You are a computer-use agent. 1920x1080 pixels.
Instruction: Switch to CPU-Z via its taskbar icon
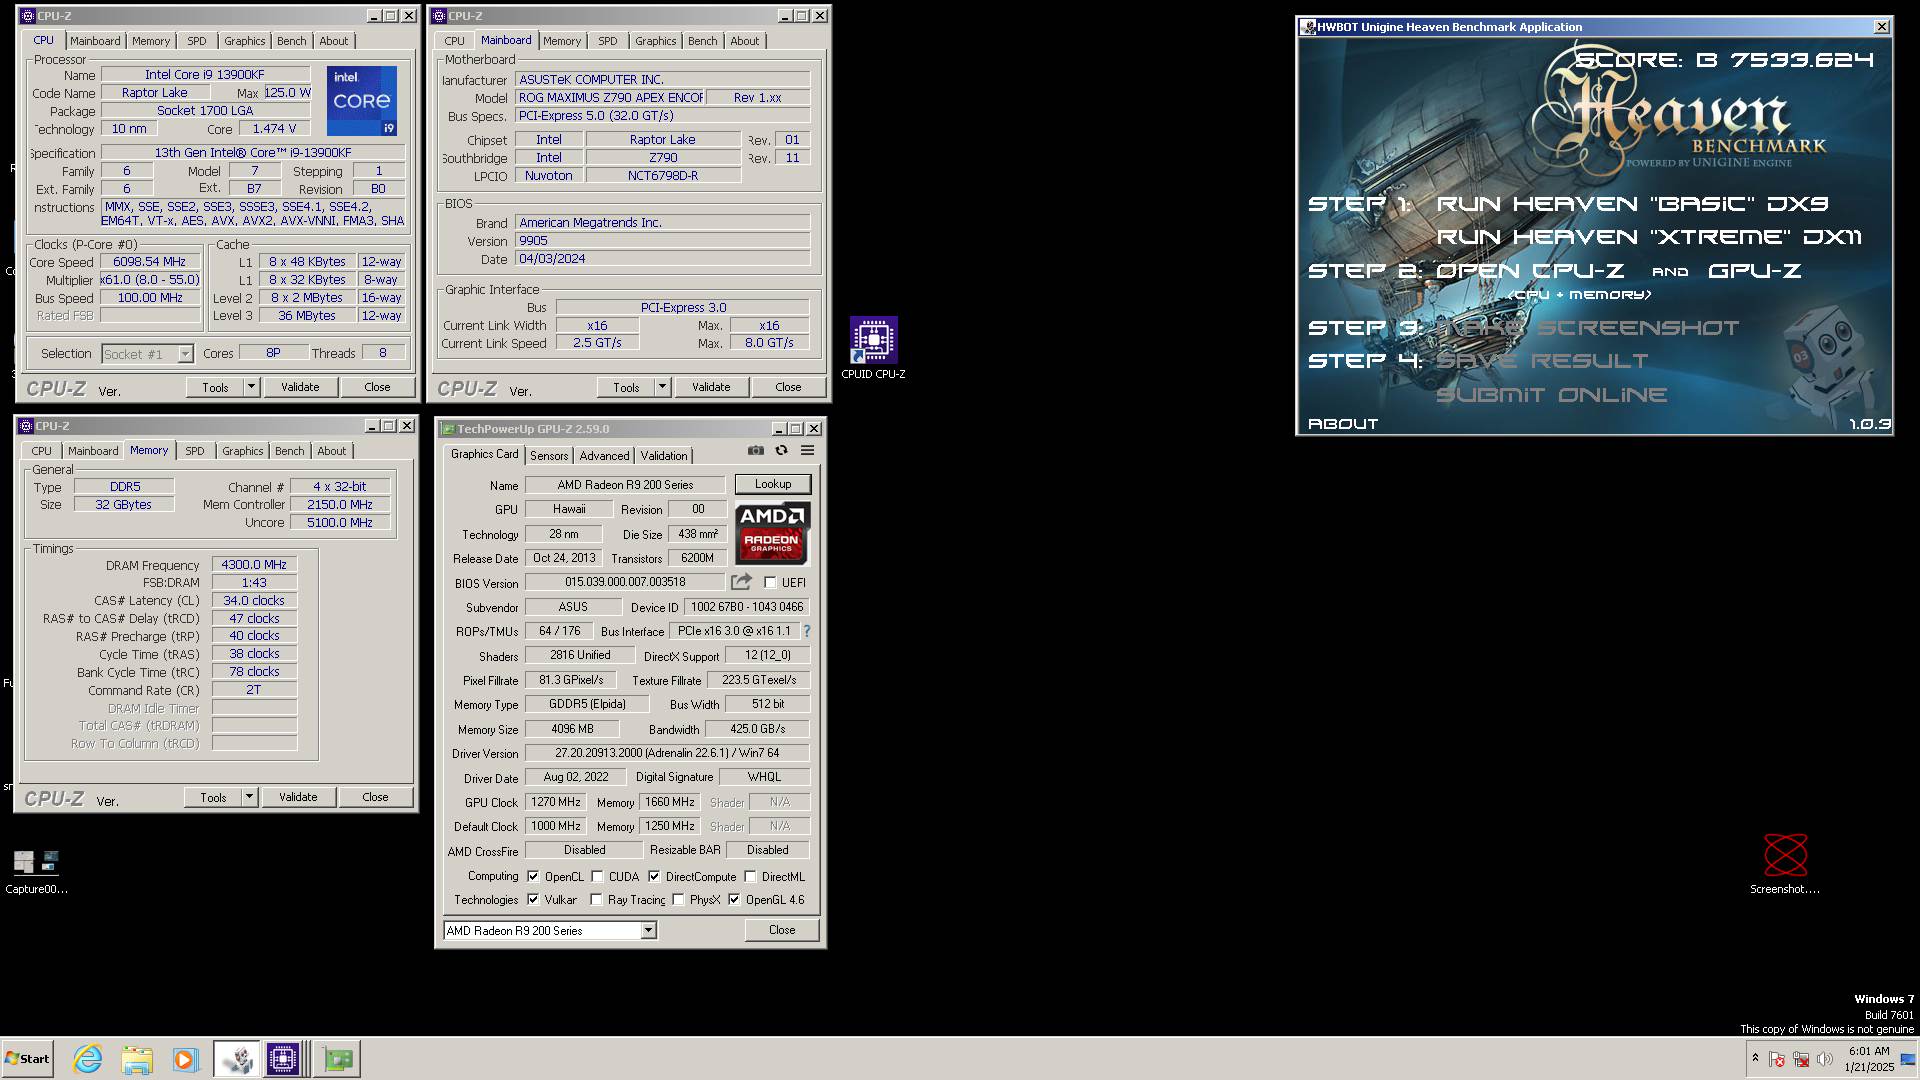[283, 1059]
